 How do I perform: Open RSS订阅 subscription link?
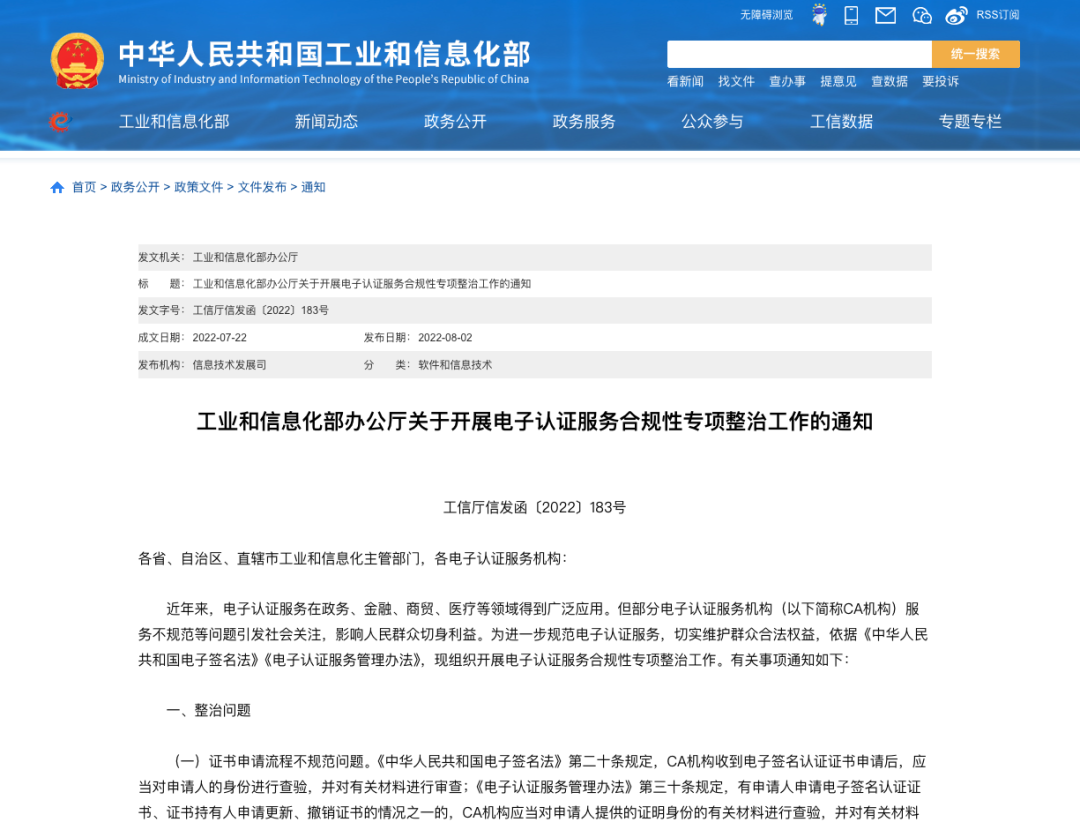pyautogui.click(x=997, y=15)
